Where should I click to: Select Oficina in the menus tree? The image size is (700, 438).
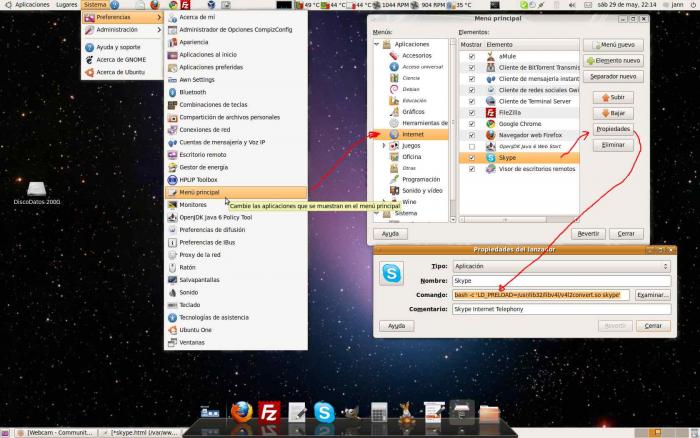pyautogui.click(x=412, y=157)
